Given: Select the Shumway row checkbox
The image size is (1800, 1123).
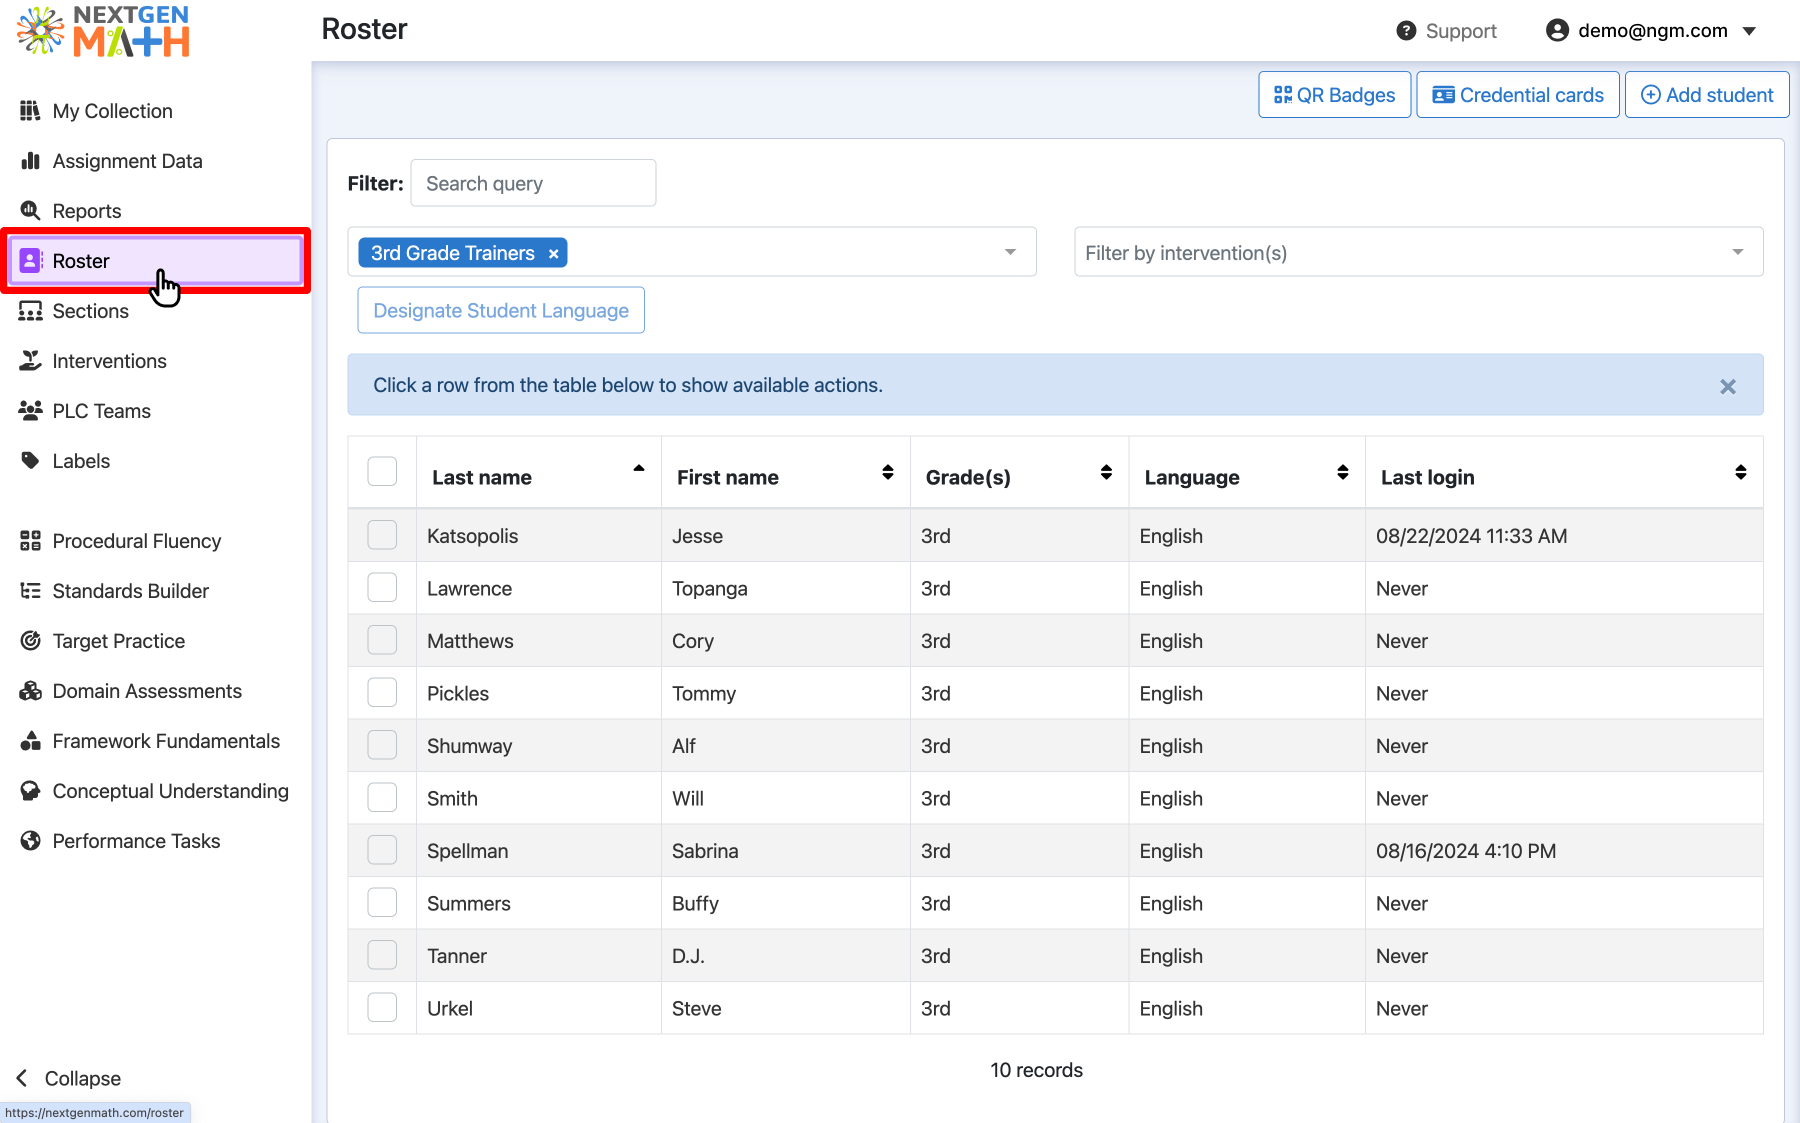Looking at the screenshot, I should [x=382, y=745].
